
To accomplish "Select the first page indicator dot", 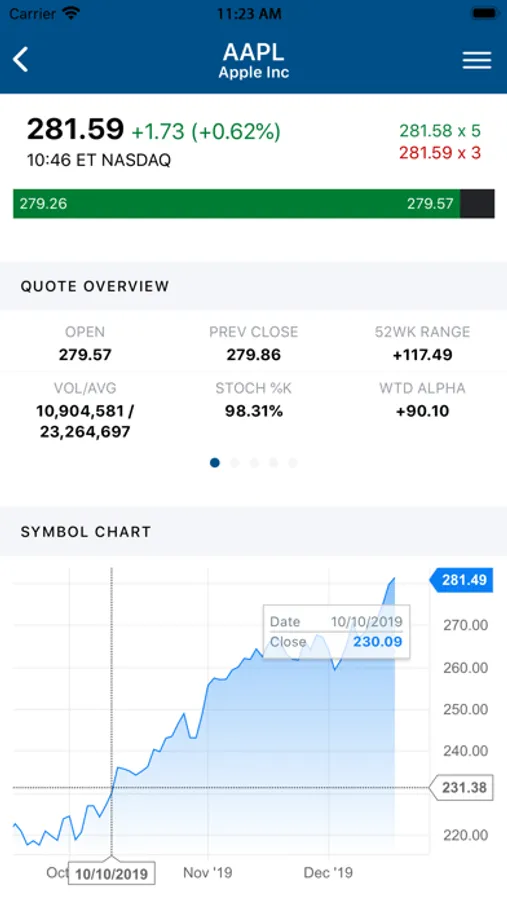I will click(215, 463).
